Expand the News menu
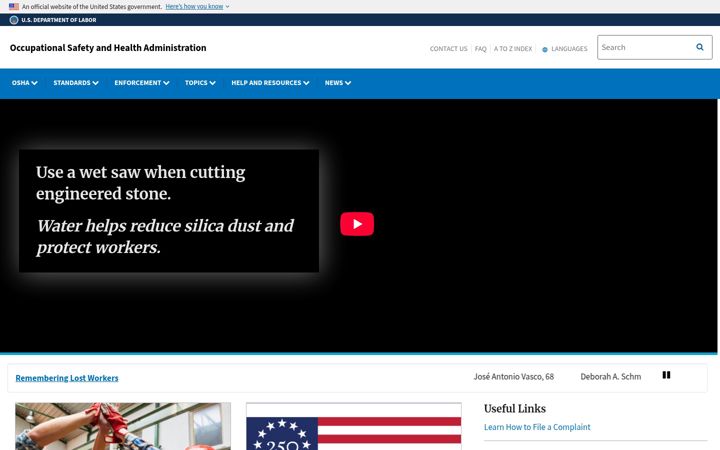 [x=338, y=83]
